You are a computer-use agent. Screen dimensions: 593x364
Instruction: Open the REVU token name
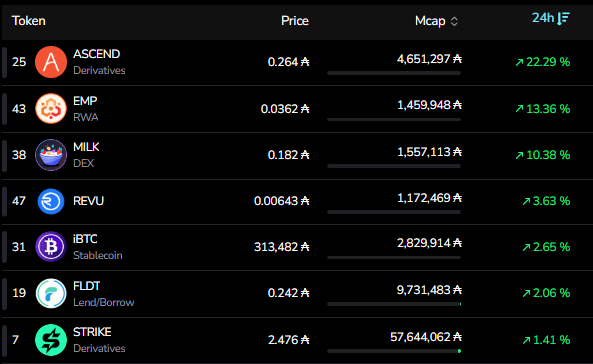pos(88,201)
